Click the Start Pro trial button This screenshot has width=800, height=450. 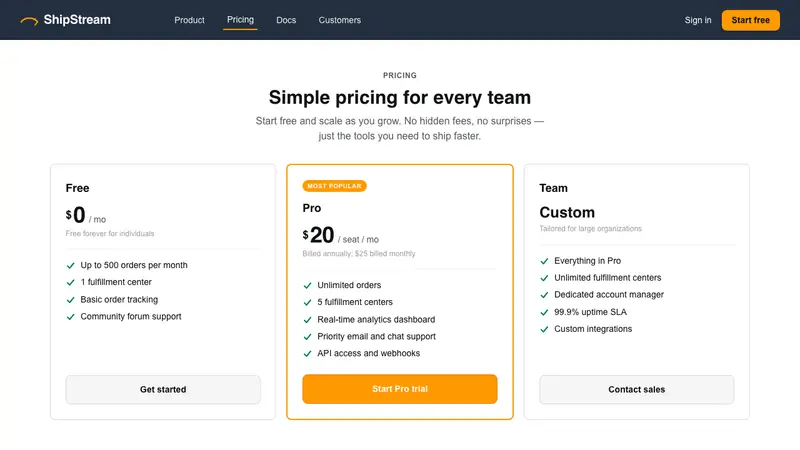(x=399, y=389)
